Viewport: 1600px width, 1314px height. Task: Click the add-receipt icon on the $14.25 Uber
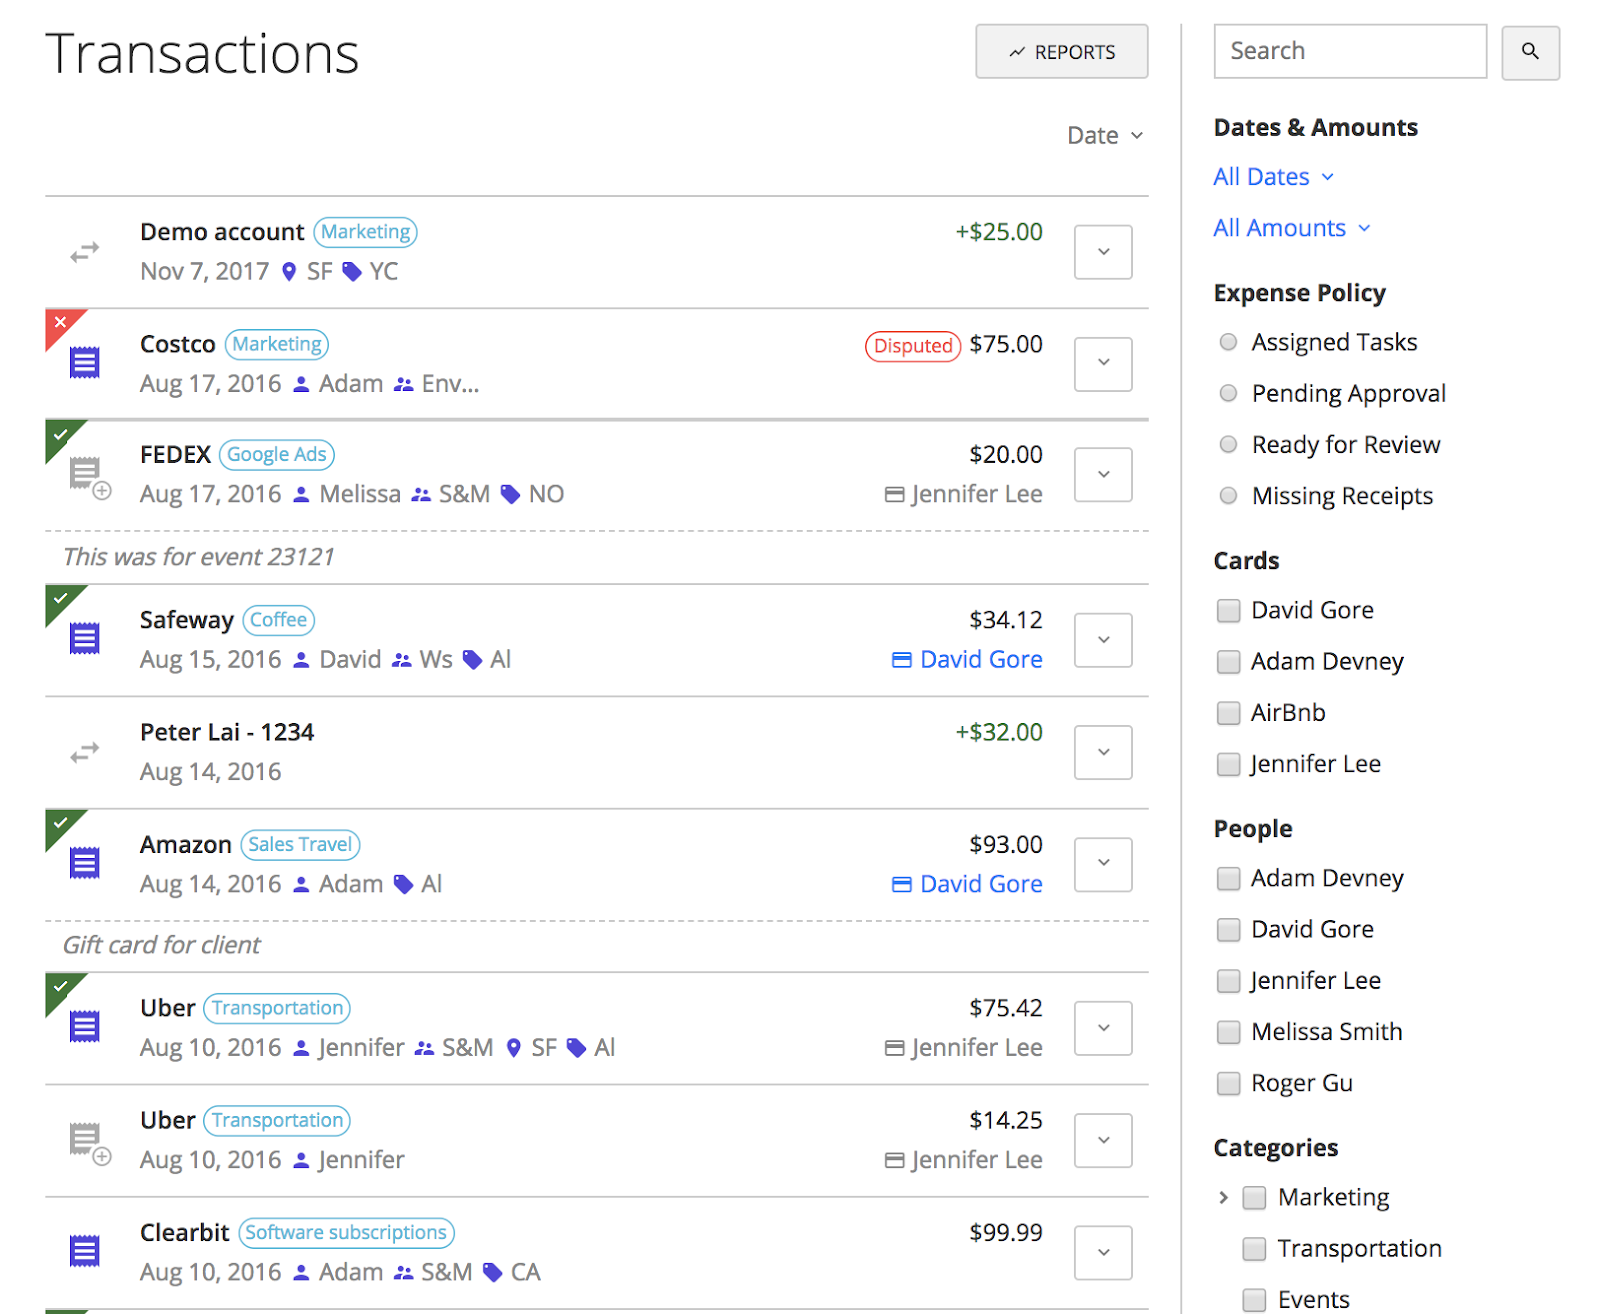(x=88, y=1141)
